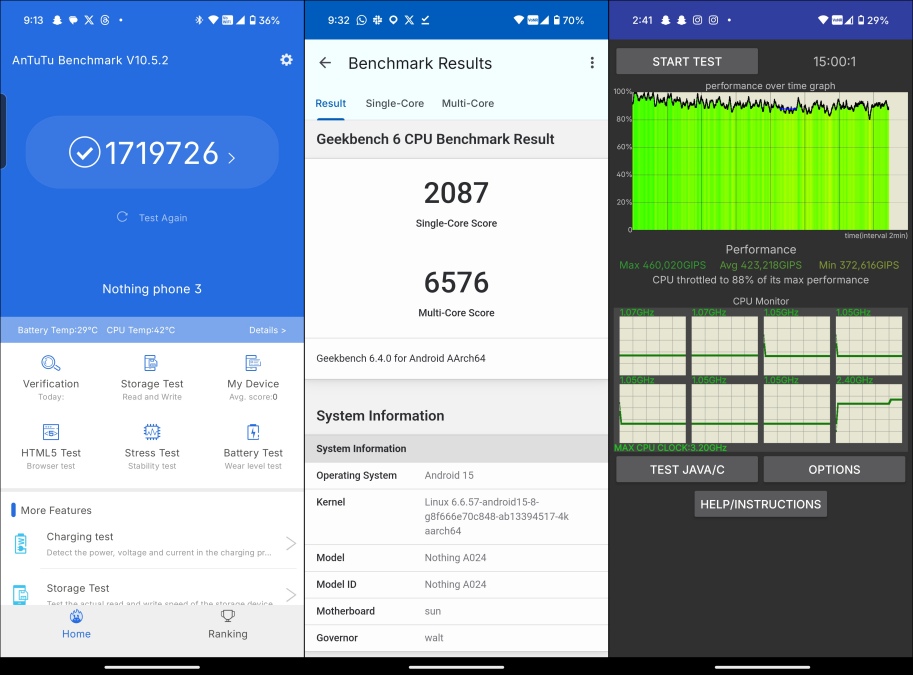Viewport: 913px width, 675px height.
Task: Tap the Test Again refresh icon
Action: tap(122, 217)
